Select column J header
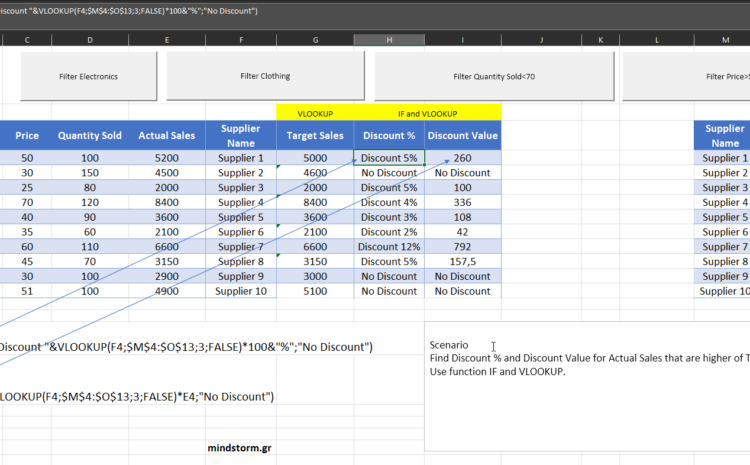 (x=541, y=40)
